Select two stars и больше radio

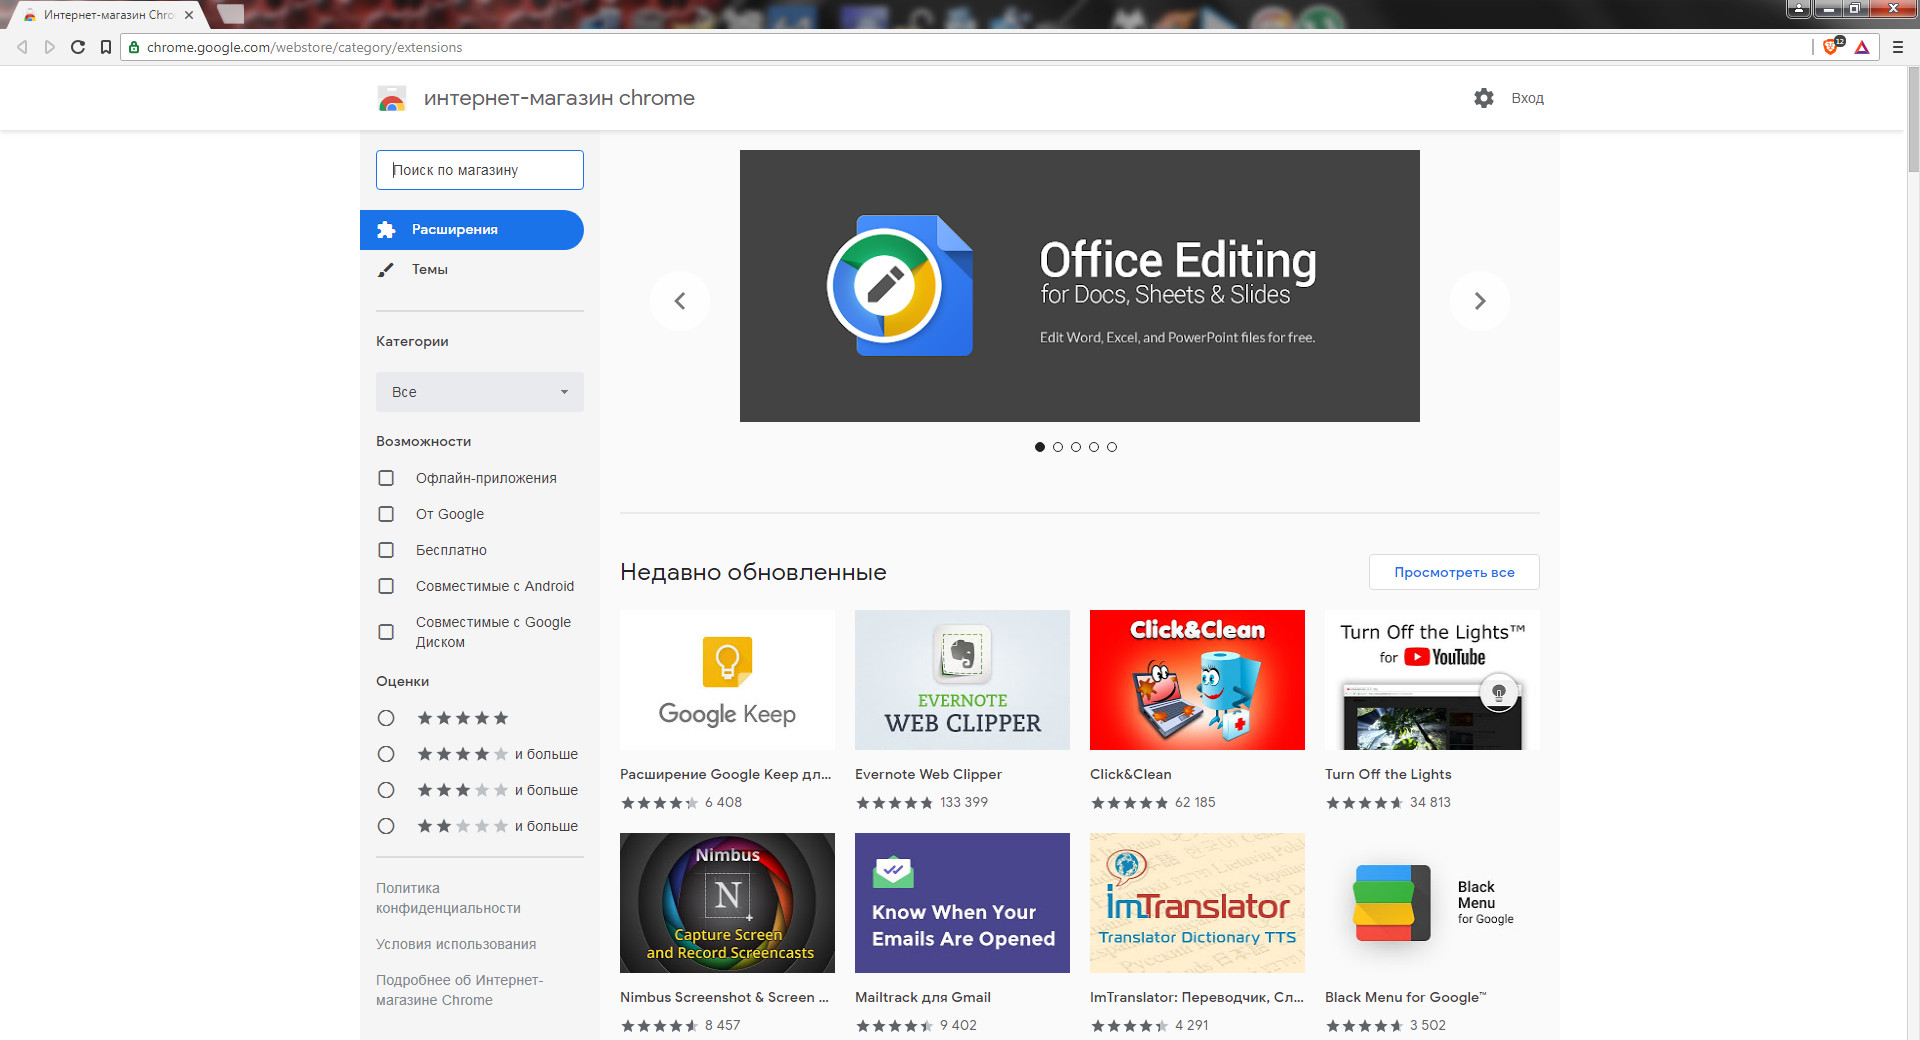point(386,826)
